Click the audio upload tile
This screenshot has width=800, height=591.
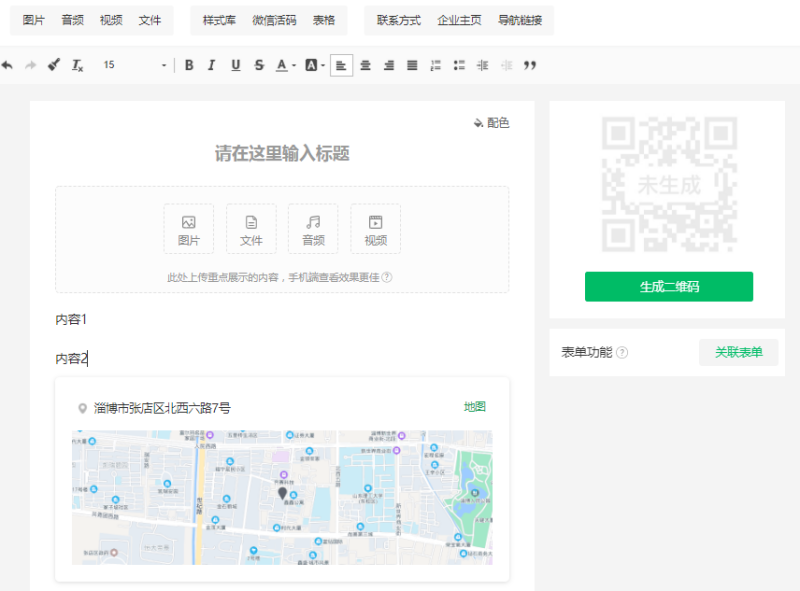click(313, 229)
